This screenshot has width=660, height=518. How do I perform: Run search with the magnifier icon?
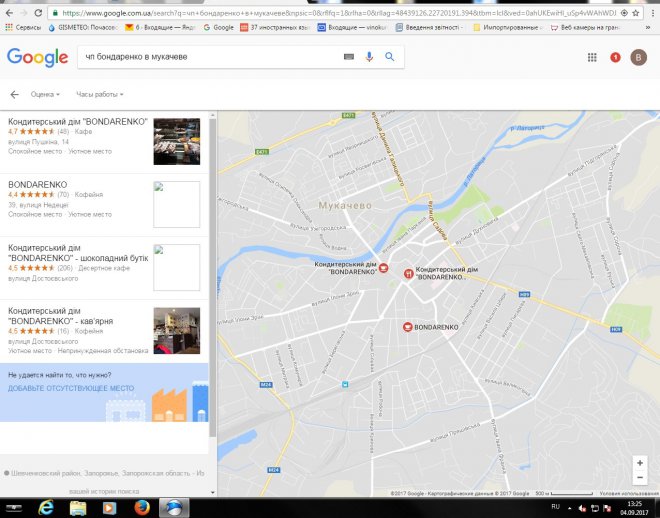(x=390, y=57)
